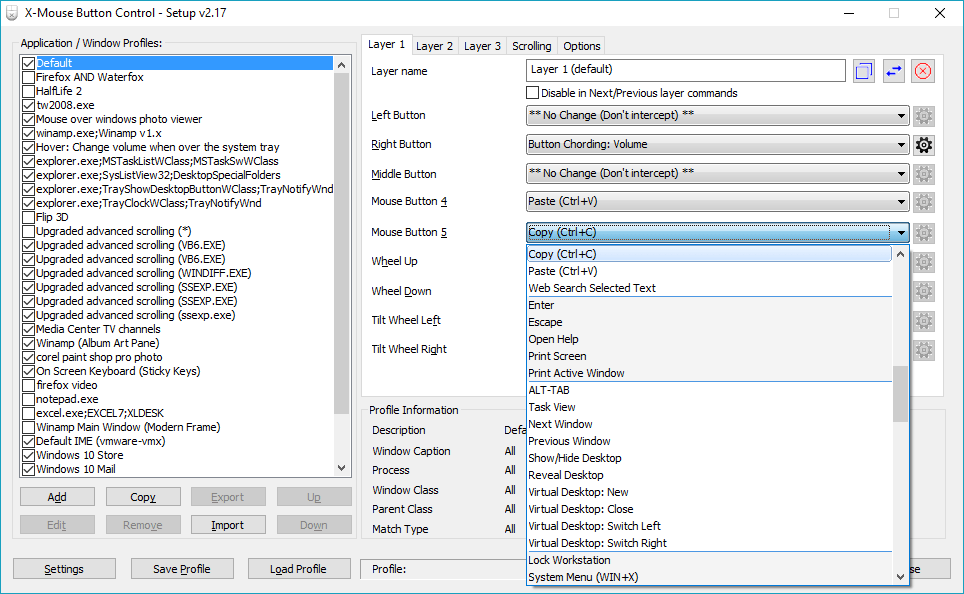This screenshot has width=964, height=594.
Task: Click the Wheel Up settings gear
Action: (923, 262)
